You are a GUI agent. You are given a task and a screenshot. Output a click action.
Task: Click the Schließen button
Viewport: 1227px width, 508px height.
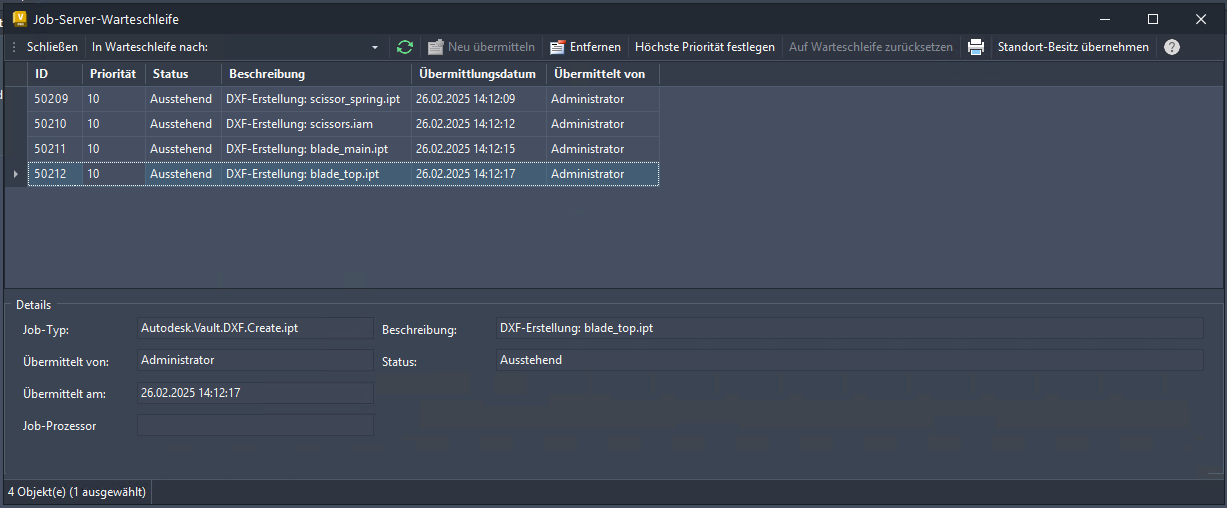tap(52, 47)
